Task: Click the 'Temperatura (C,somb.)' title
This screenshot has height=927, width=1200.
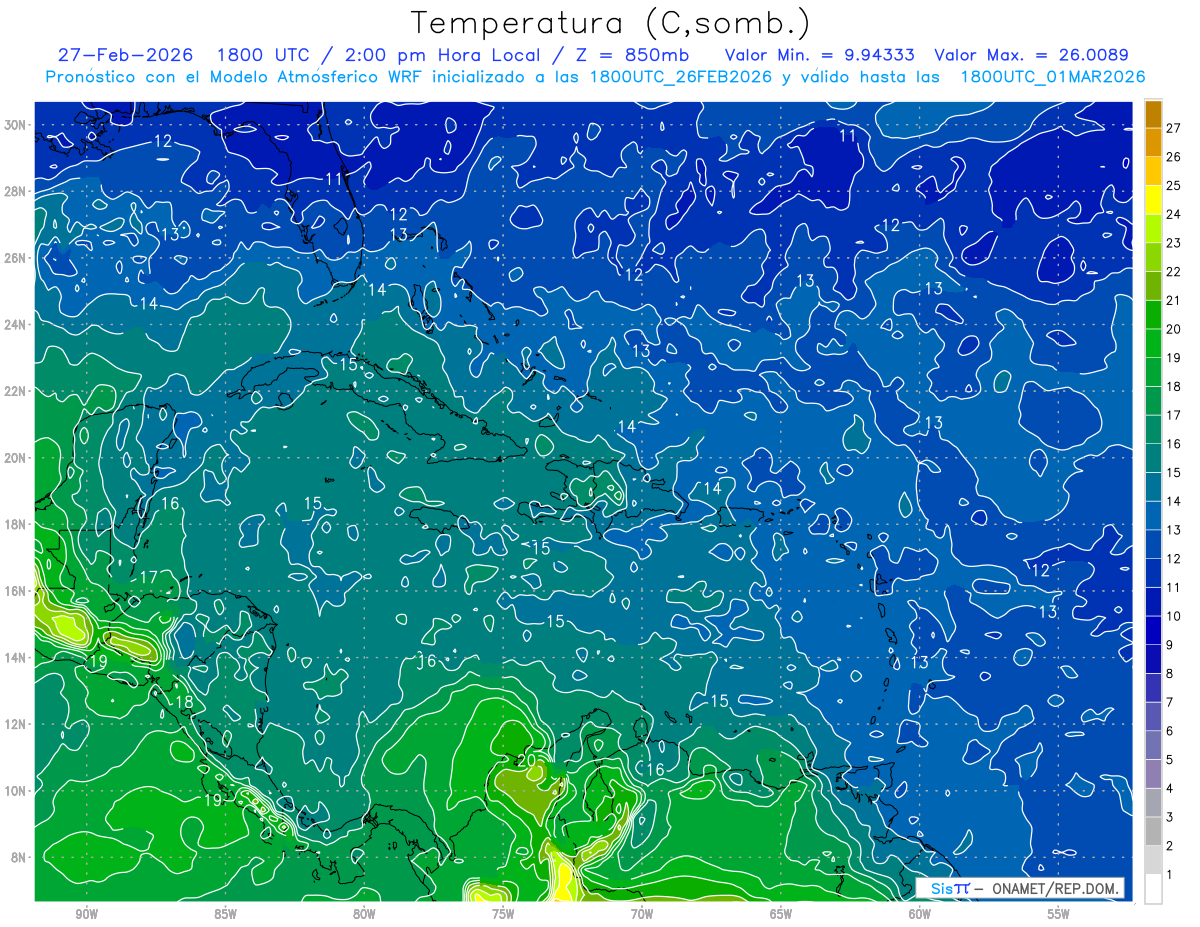Action: click(x=611, y=23)
